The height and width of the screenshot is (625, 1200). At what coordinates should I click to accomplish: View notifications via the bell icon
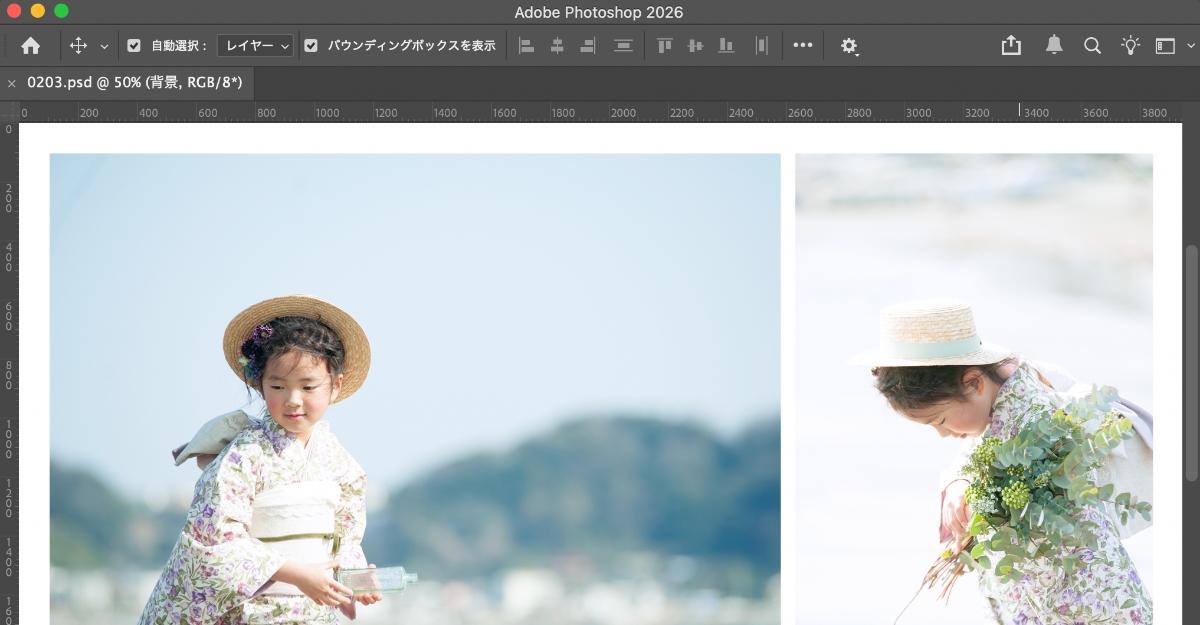click(x=1054, y=45)
